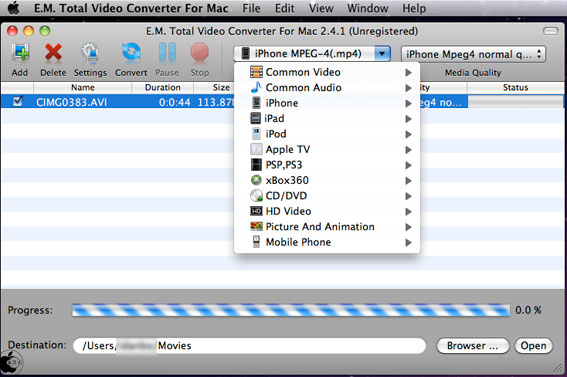
Task: Click the Add video file icon
Action: point(20,53)
